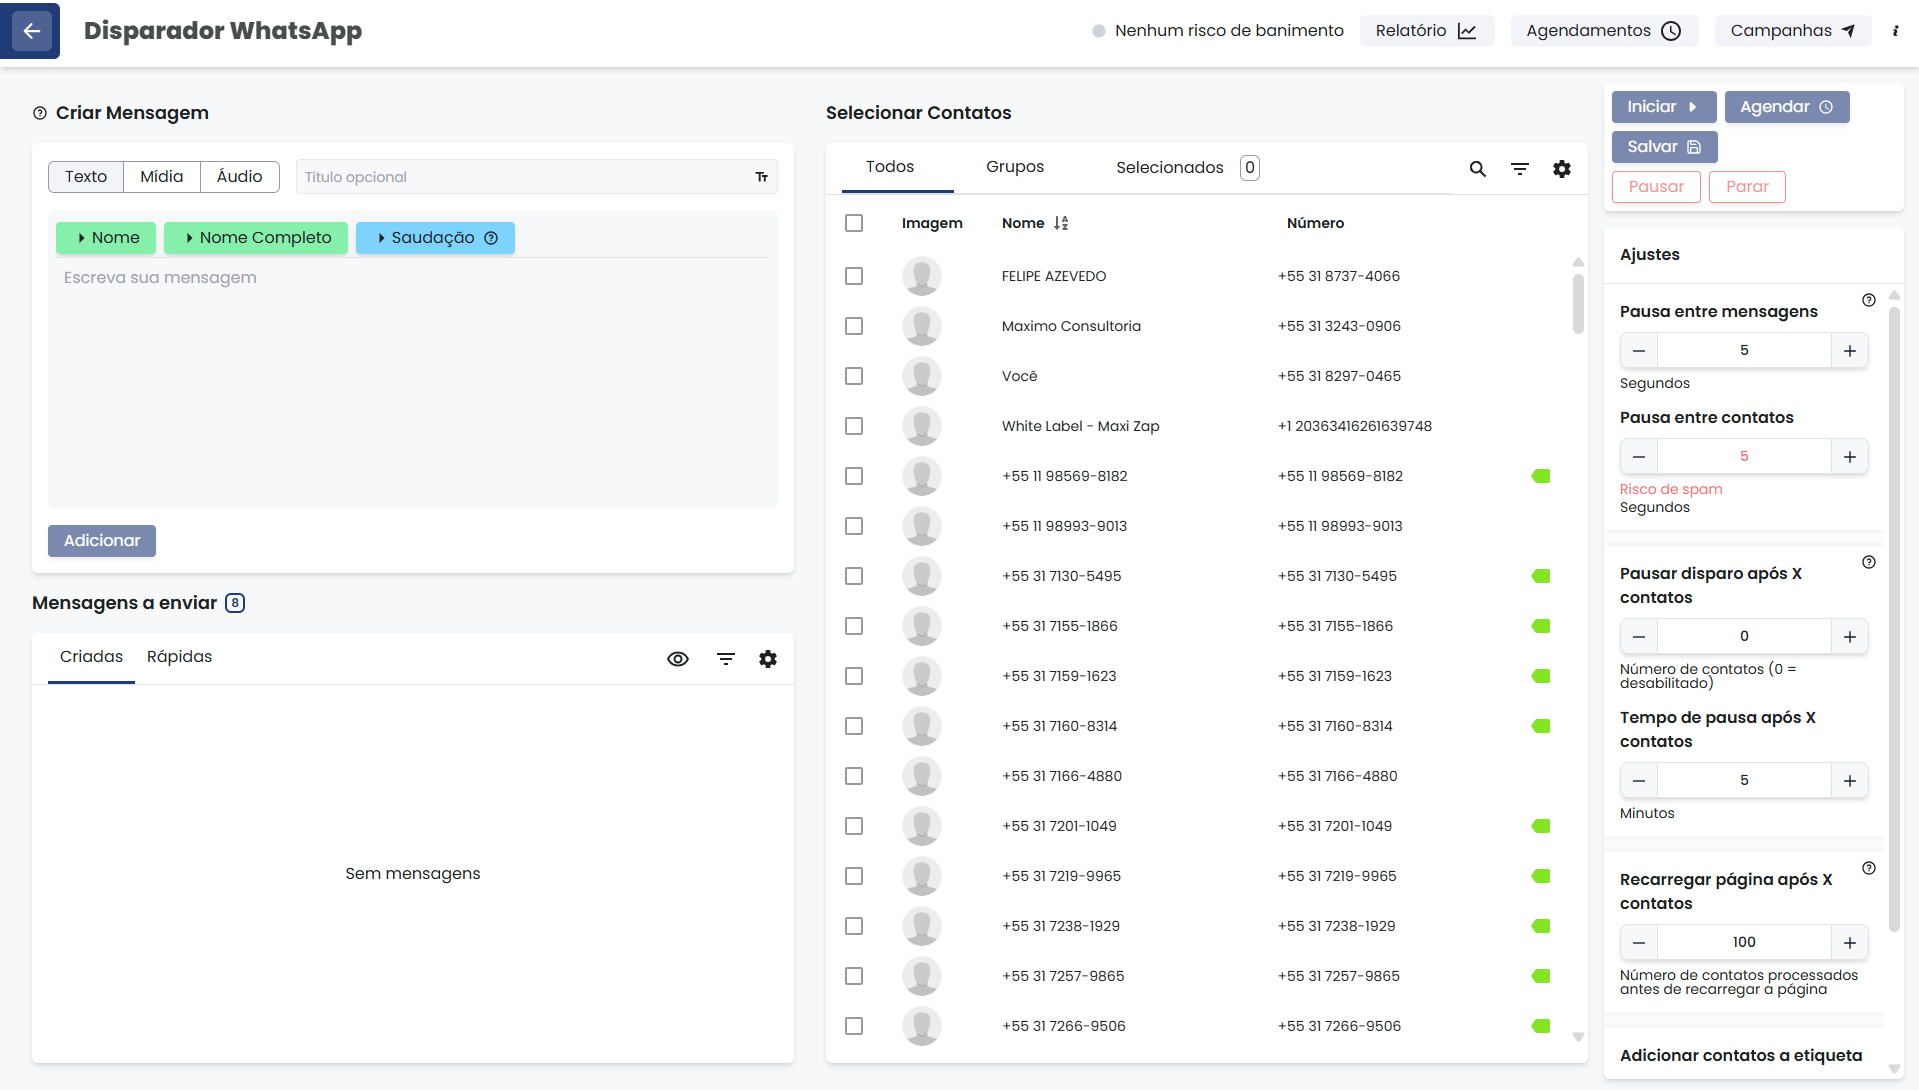Open help icon for Recarregar página
Screen dimensions: 1919x1090
[1869, 868]
